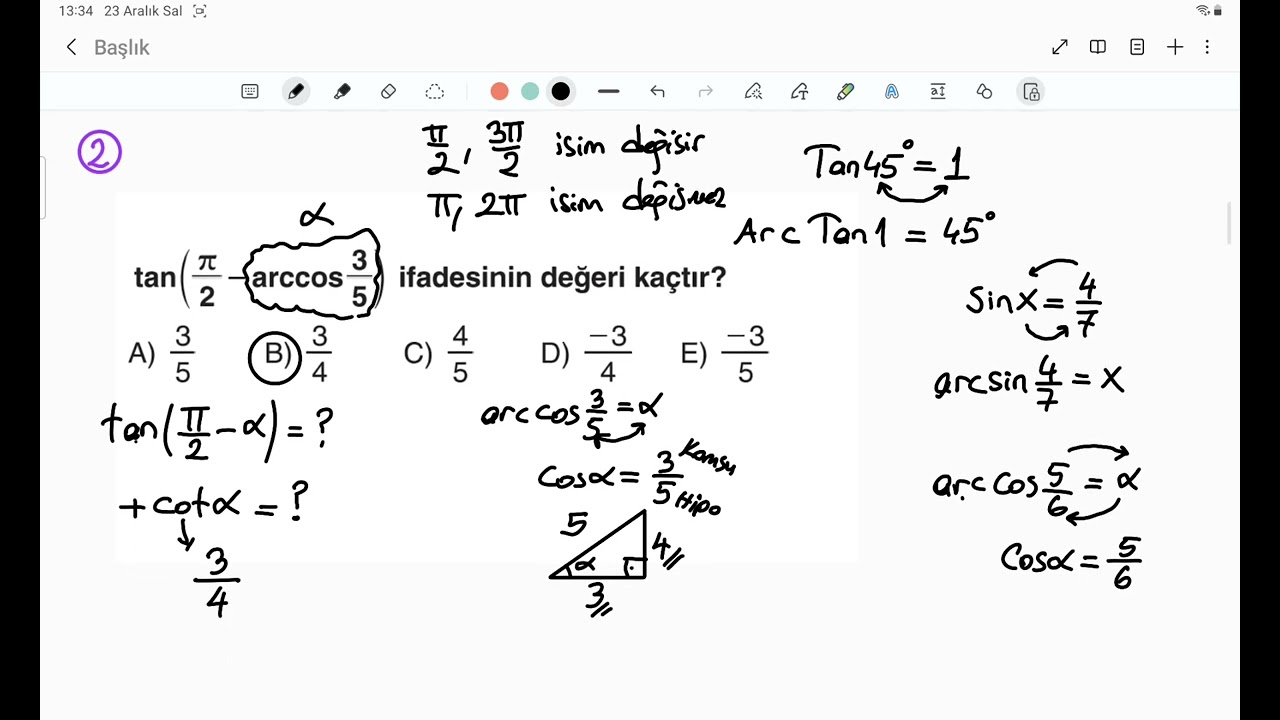
Task: Open the text alignment straighten tool
Action: [x=938, y=92]
